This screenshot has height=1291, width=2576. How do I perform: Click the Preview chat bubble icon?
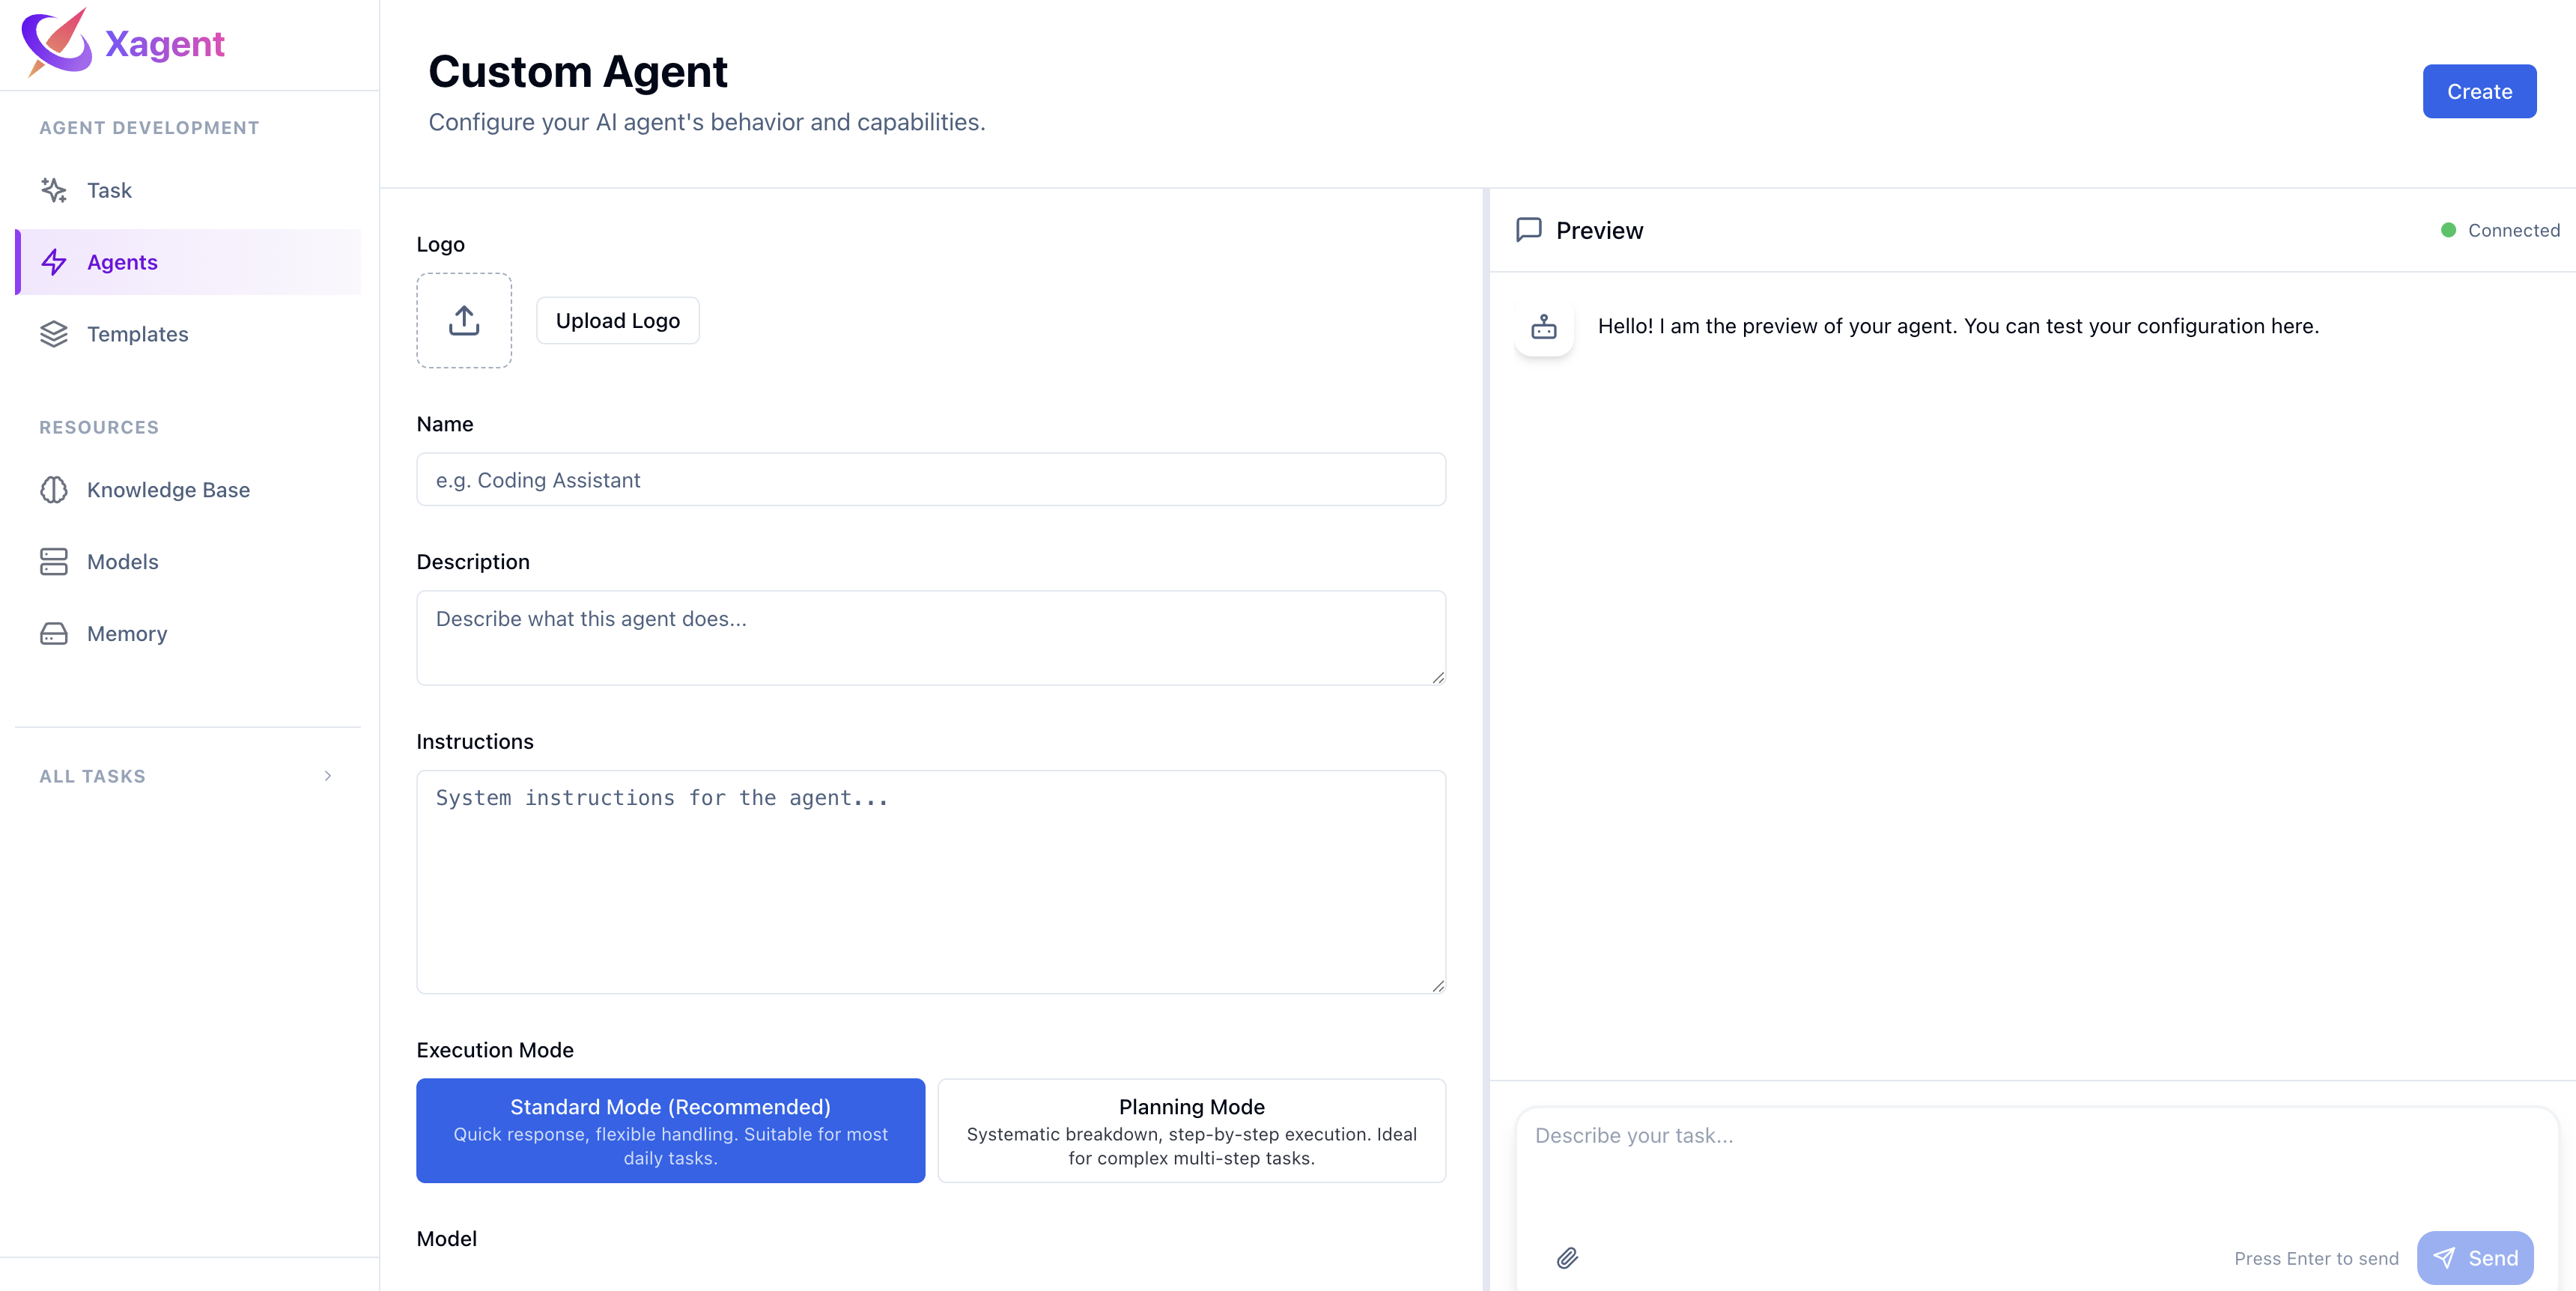(1529, 230)
